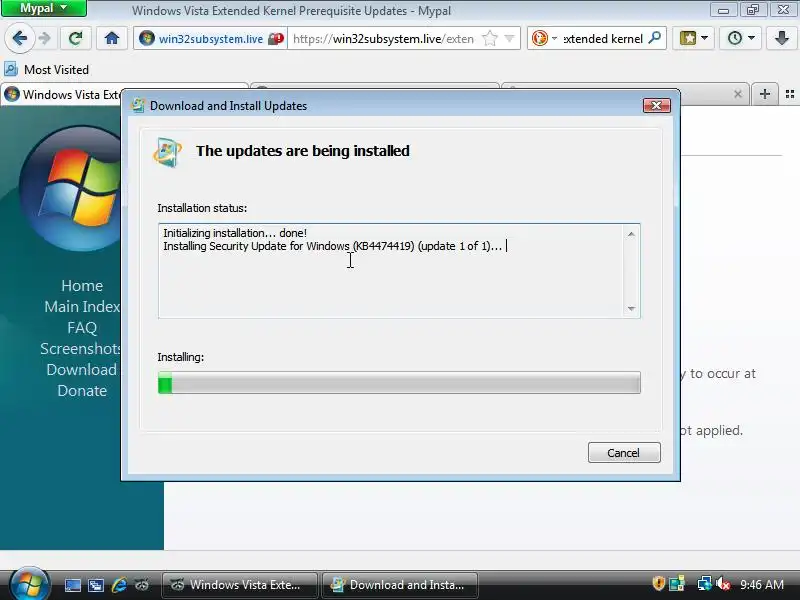Switch to the Windows Vista Ext... browser tab
The width and height of the screenshot is (800, 600).
pos(62,95)
